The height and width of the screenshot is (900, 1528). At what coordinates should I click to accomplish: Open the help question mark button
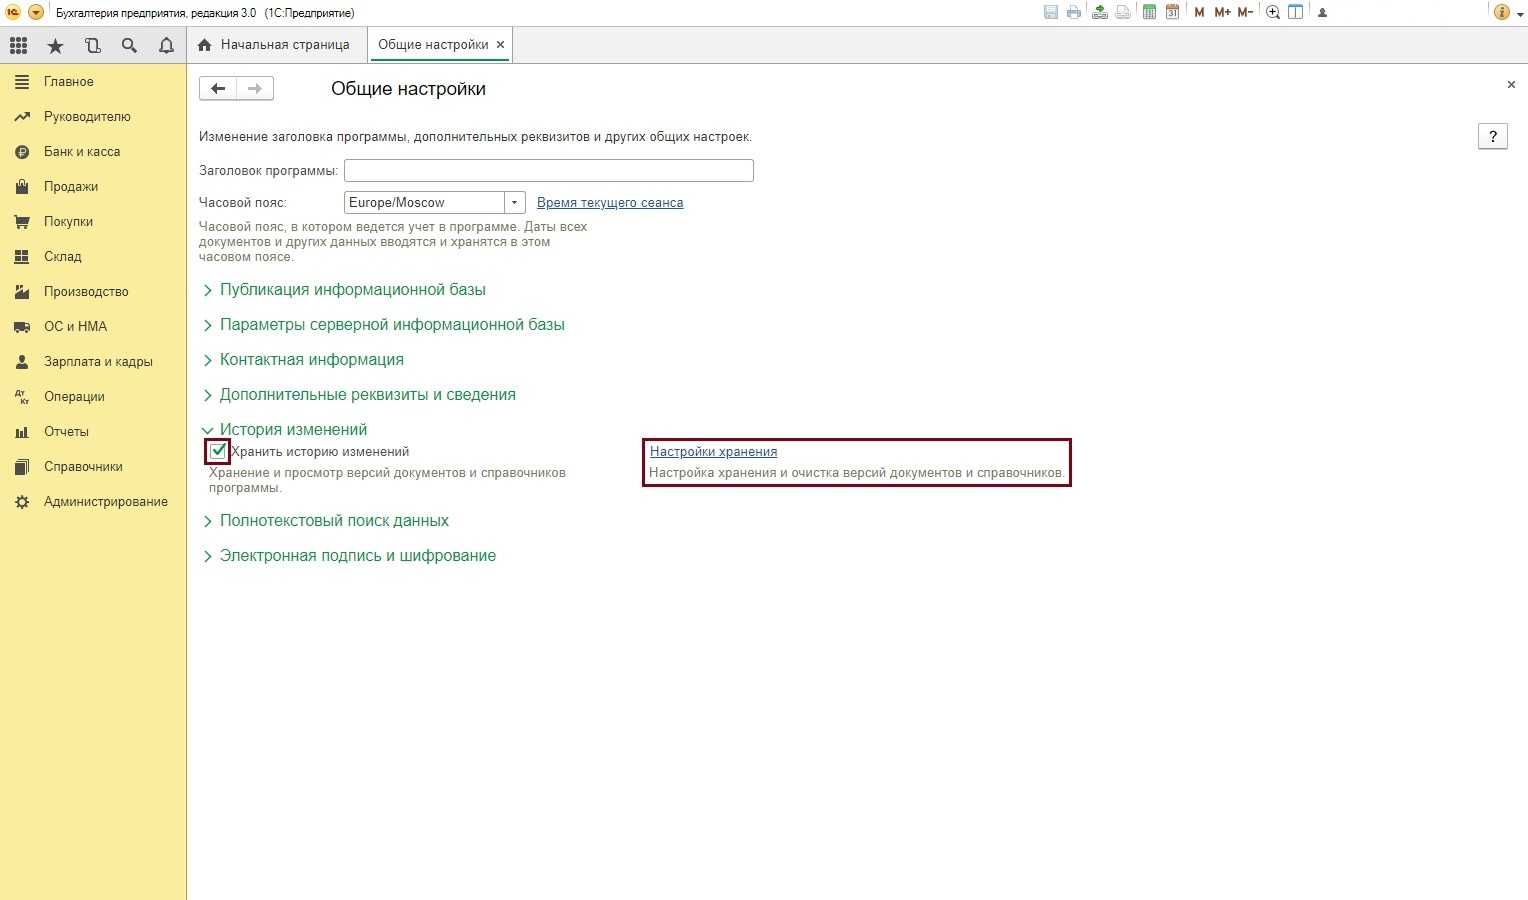coord(1492,137)
